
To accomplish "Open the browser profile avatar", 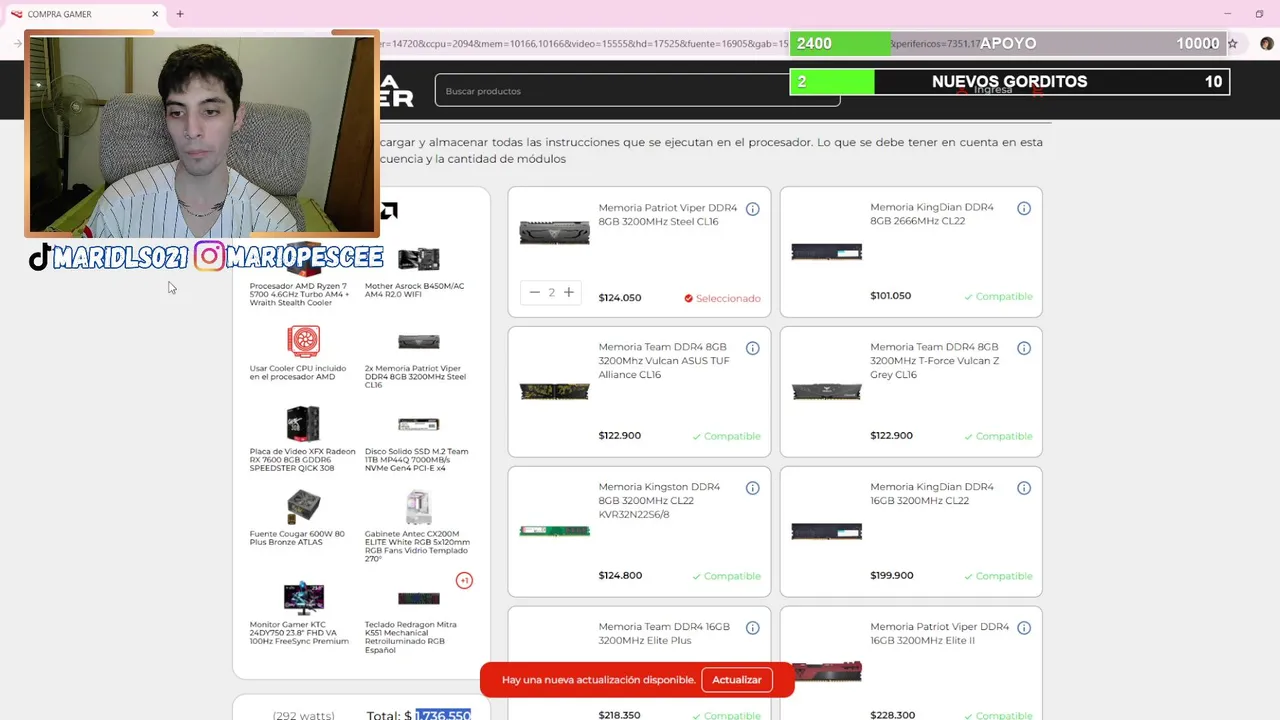I will (x=1266, y=44).
